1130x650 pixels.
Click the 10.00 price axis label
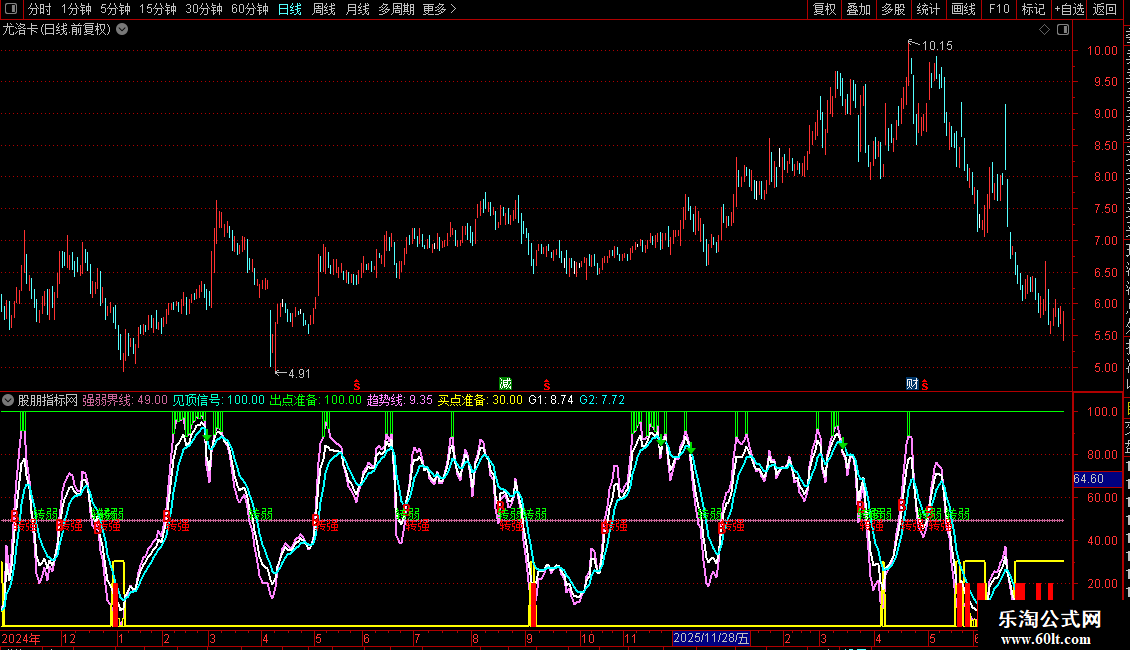point(1103,50)
